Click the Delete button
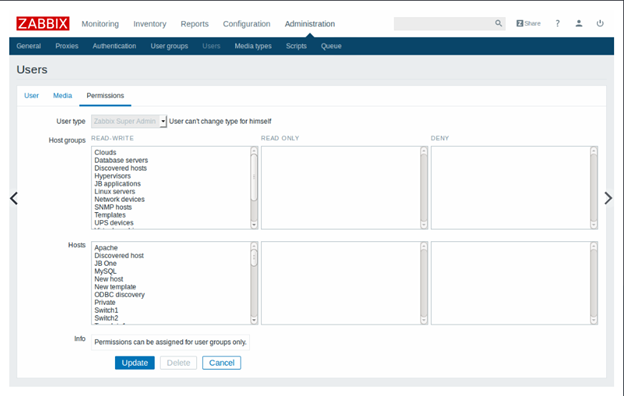Viewport: 624px width, 396px height. point(178,363)
